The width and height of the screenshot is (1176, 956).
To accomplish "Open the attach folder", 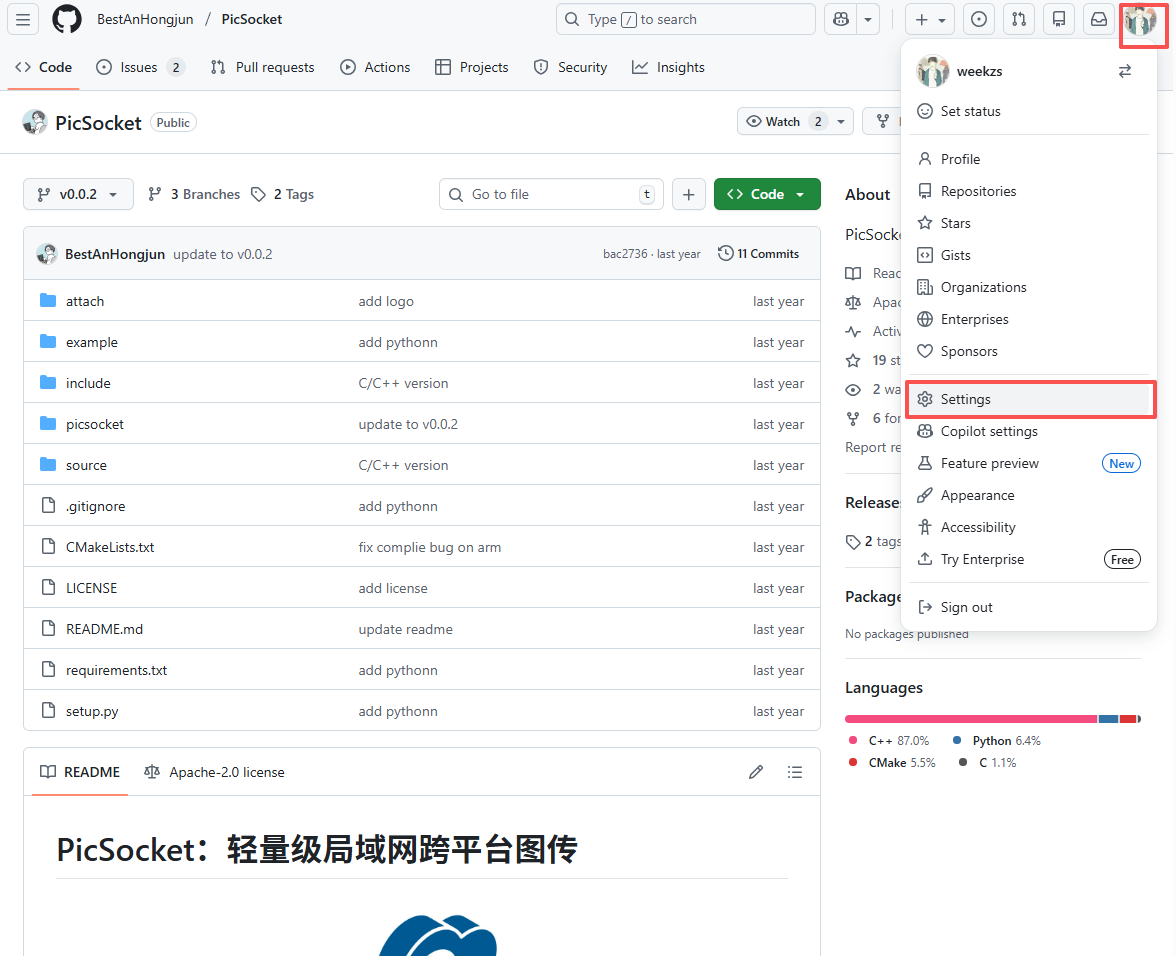I will (85, 301).
